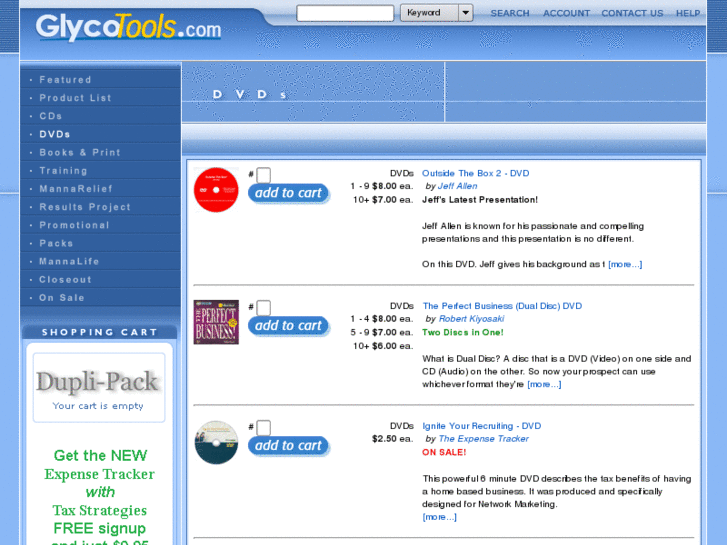Viewport: 727px width, 545px height.
Task: View author Jeff Allen's link
Action: [x=457, y=186]
